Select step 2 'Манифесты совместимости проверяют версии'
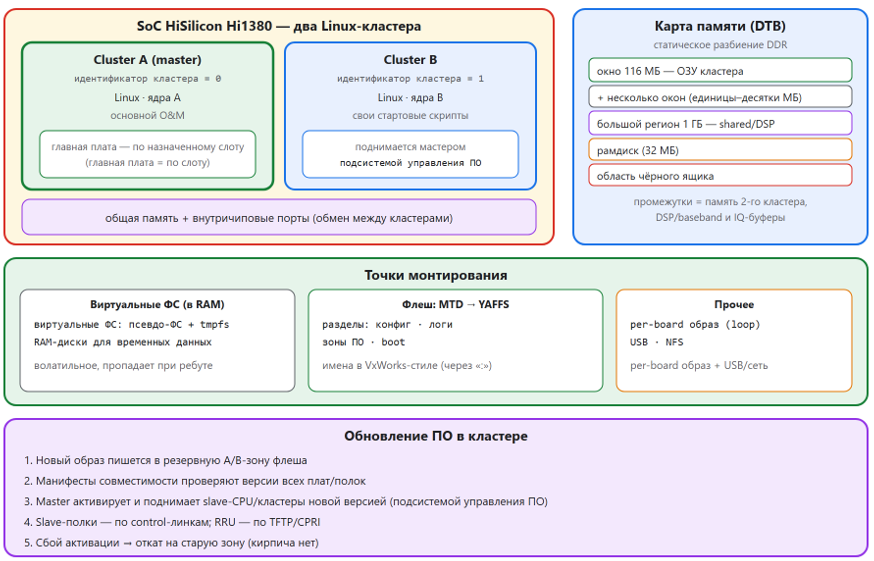This screenshot has width=874, height=561. 195,481
